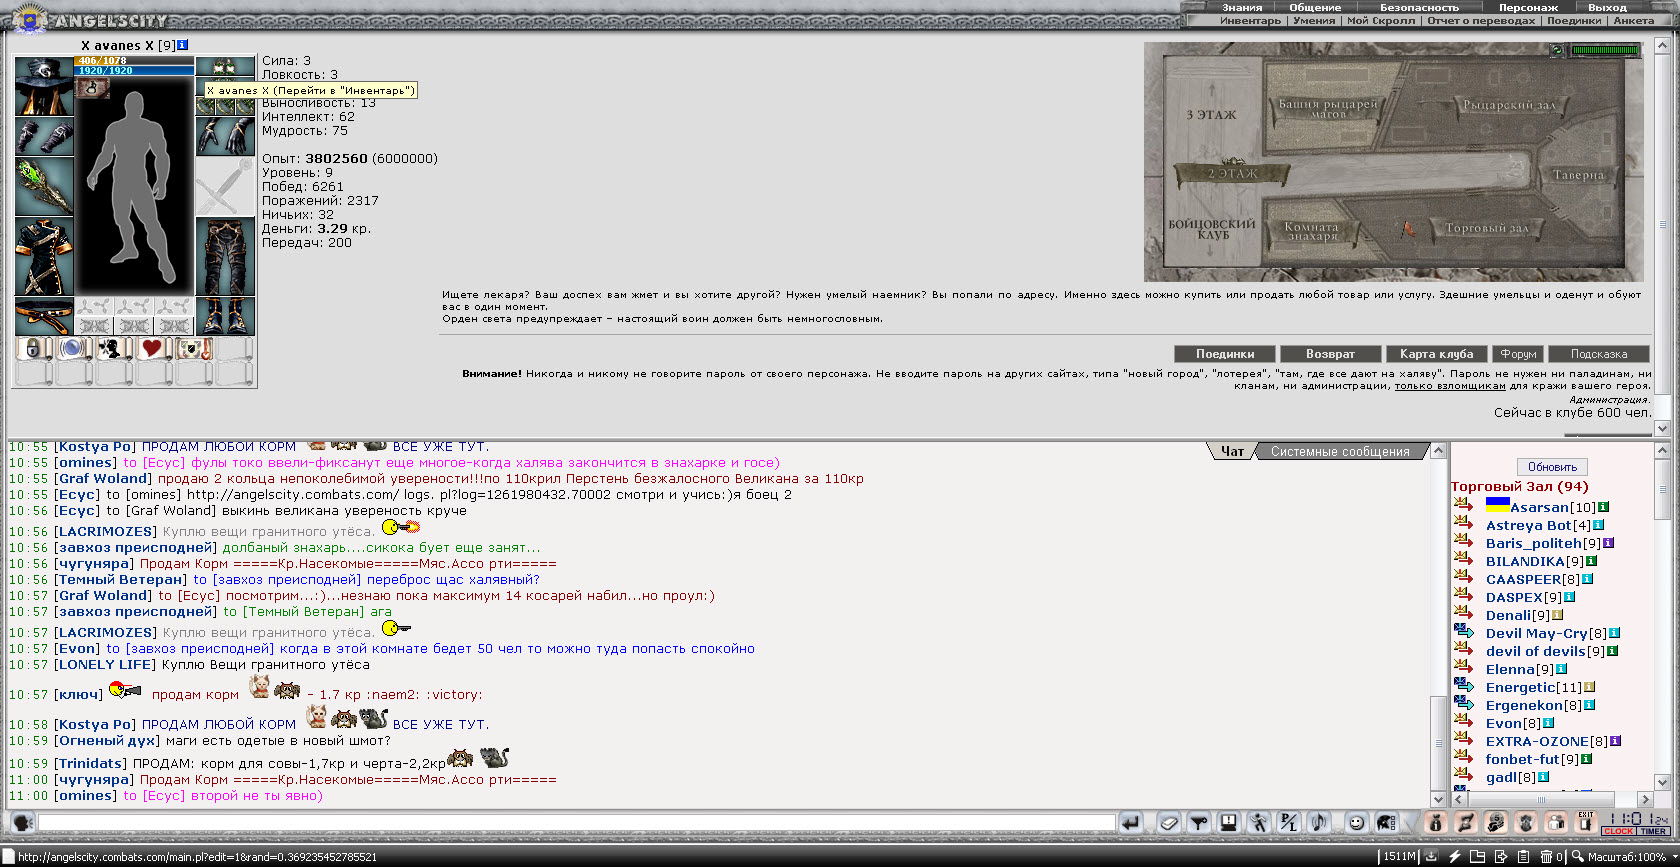Open the Знания menu
Image resolution: width=1680 pixels, height=867 pixels.
[1242, 7]
